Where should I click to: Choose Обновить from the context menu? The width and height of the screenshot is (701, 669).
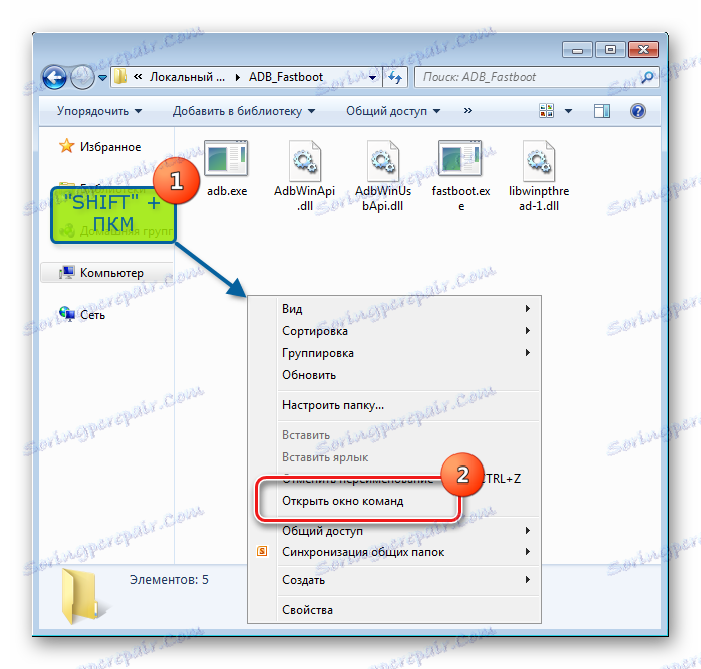coord(395,375)
